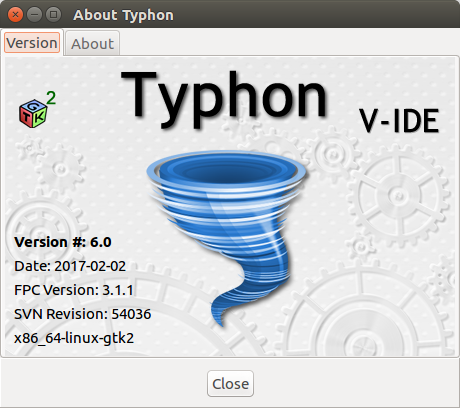460x408 pixels.
Task: Click the Version #: 6.0 text
Action: coord(63,242)
